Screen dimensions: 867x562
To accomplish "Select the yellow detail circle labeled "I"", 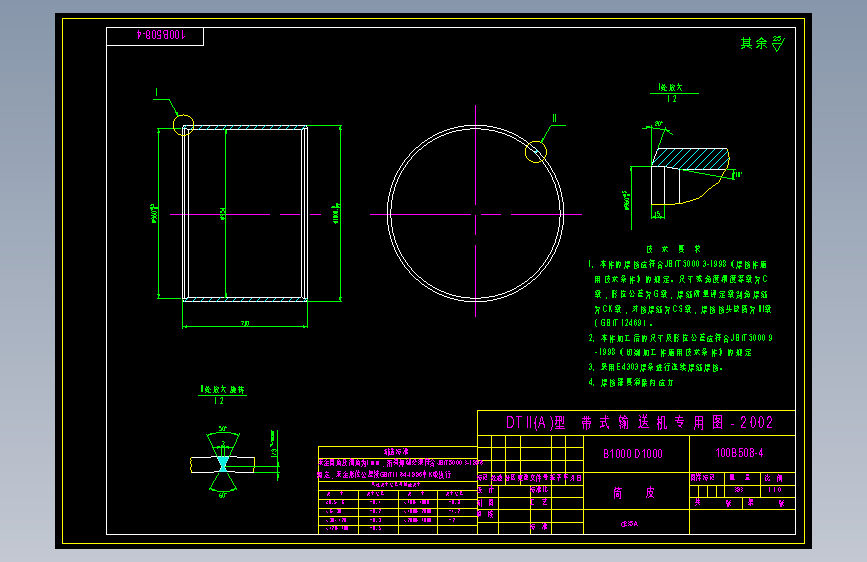I will [184, 125].
